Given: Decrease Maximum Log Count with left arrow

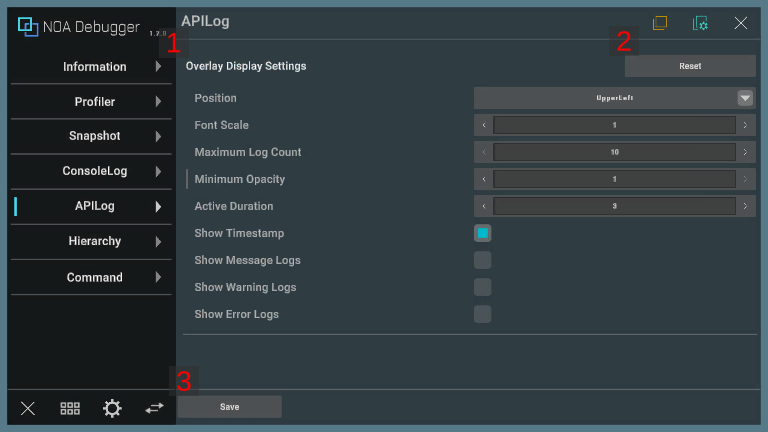Looking at the screenshot, I should point(483,152).
